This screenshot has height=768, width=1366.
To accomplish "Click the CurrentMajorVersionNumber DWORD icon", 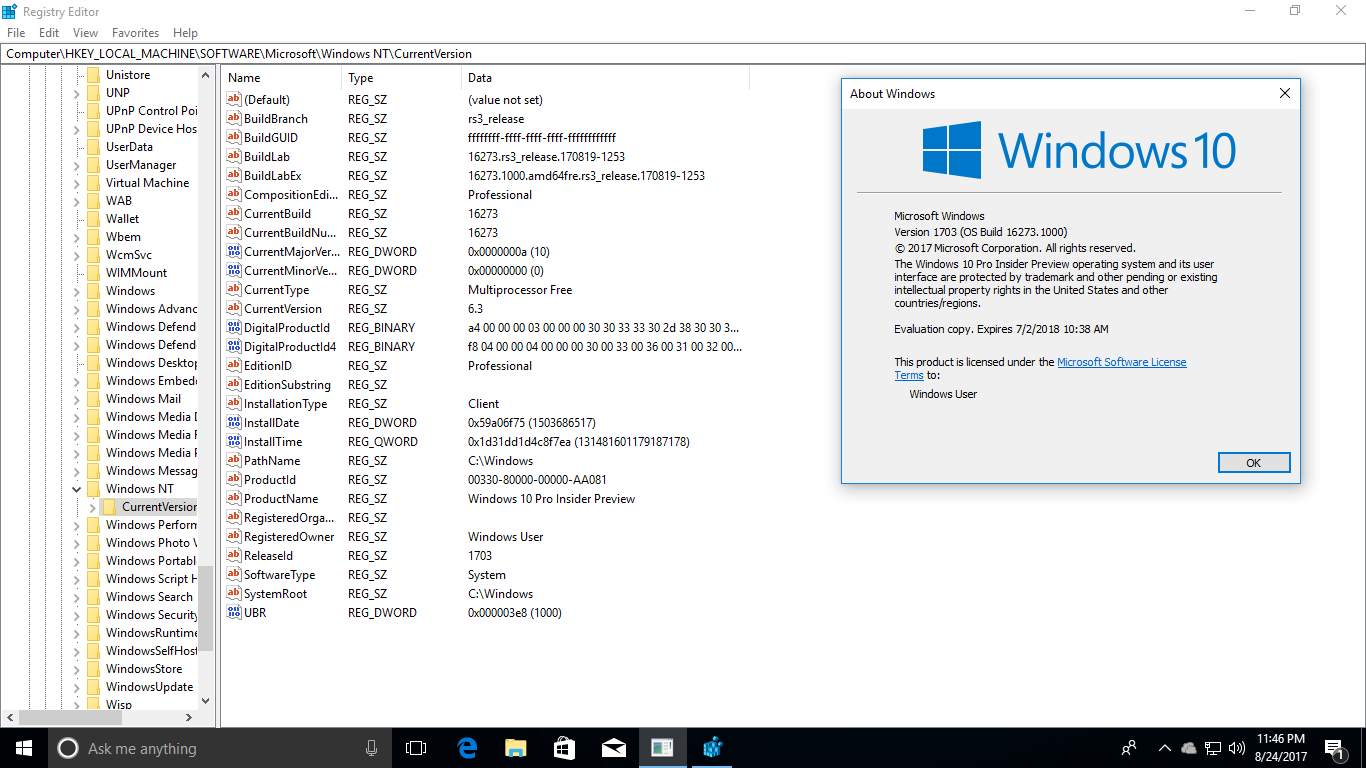I will coord(234,251).
